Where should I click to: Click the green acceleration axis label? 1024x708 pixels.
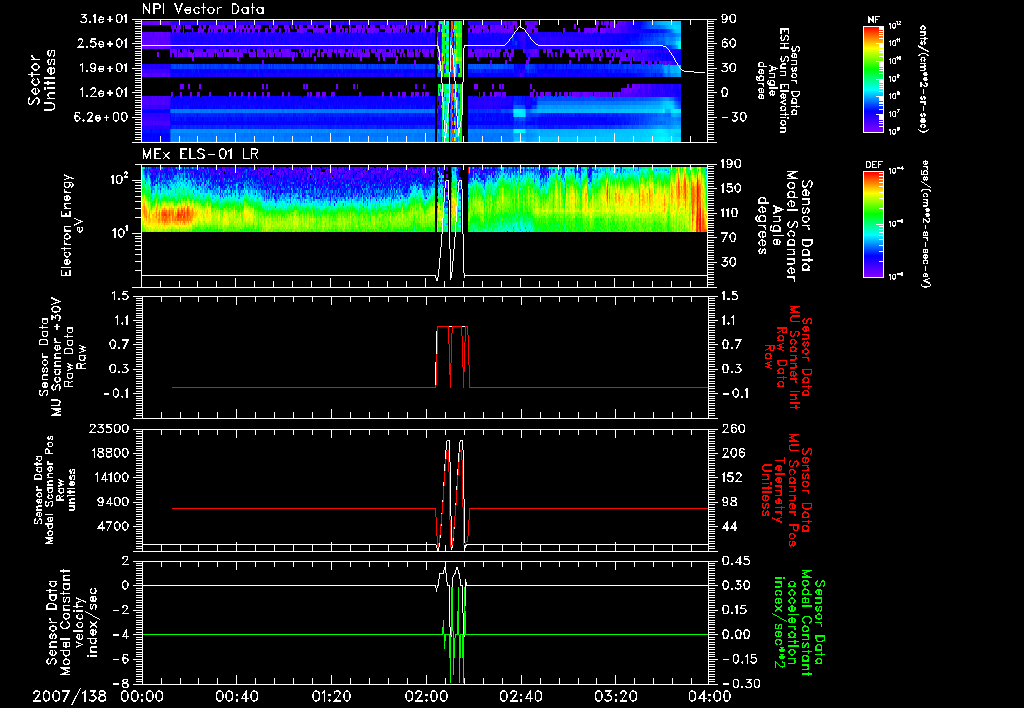(x=799, y=622)
